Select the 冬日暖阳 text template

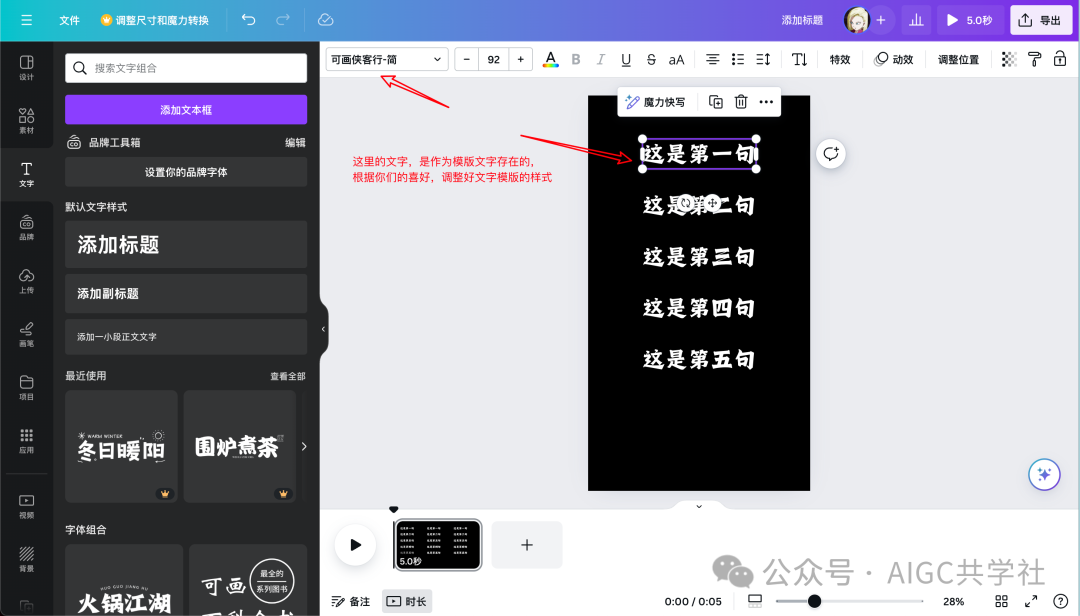(x=121, y=446)
